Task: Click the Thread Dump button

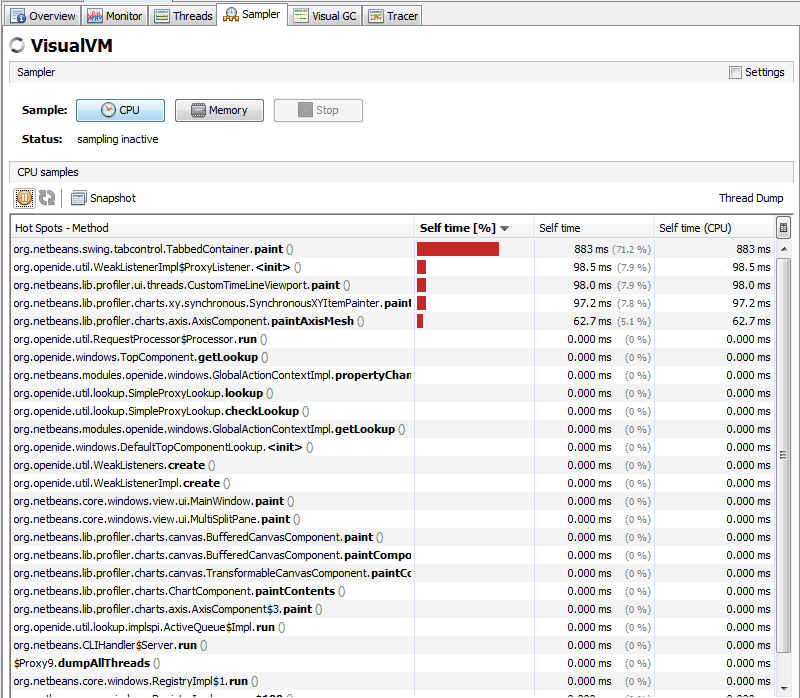Action: coord(751,198)
